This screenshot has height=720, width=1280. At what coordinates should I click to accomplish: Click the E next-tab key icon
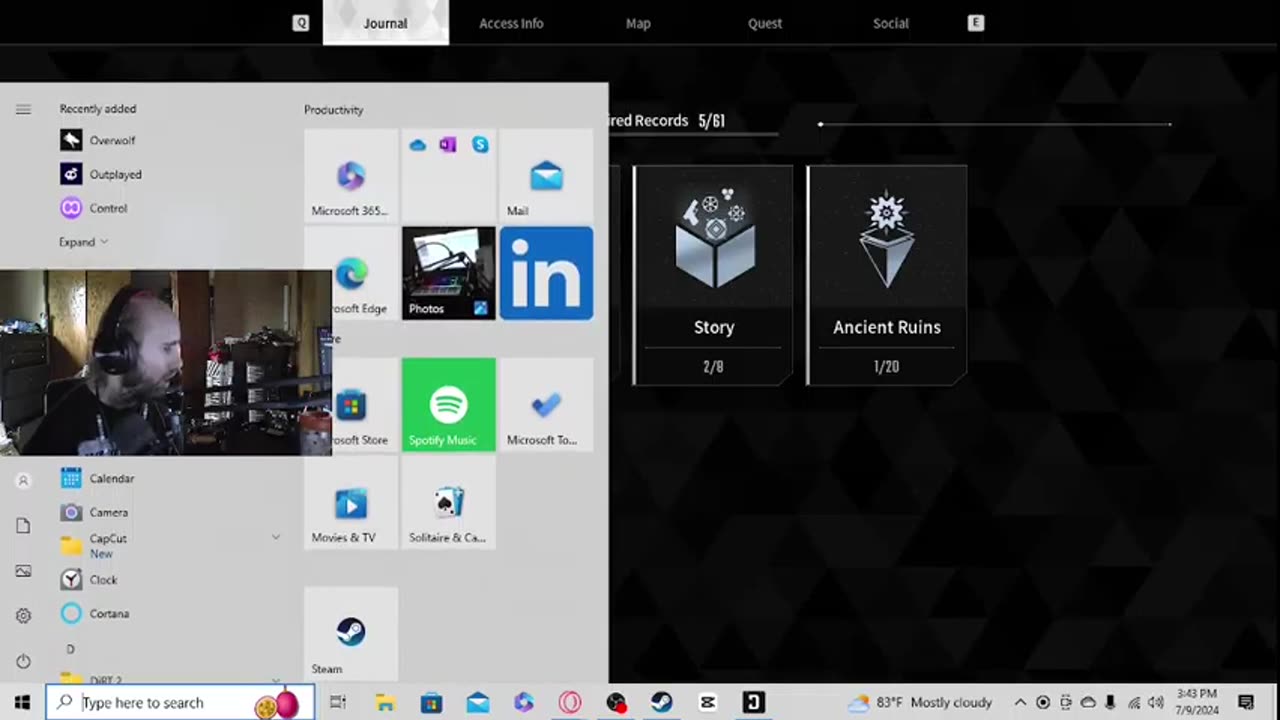[x=976, y=23]
